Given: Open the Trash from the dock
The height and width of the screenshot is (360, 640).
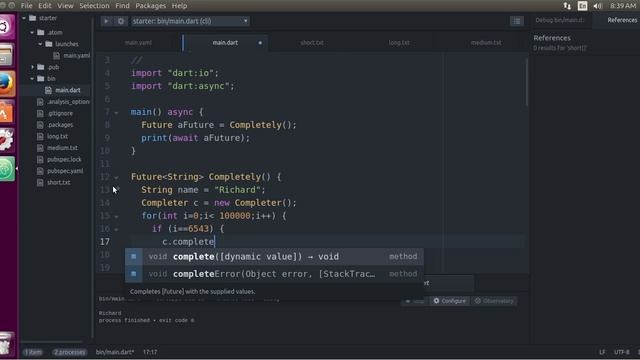Looking at the screenshot, I should click(6, 344).
